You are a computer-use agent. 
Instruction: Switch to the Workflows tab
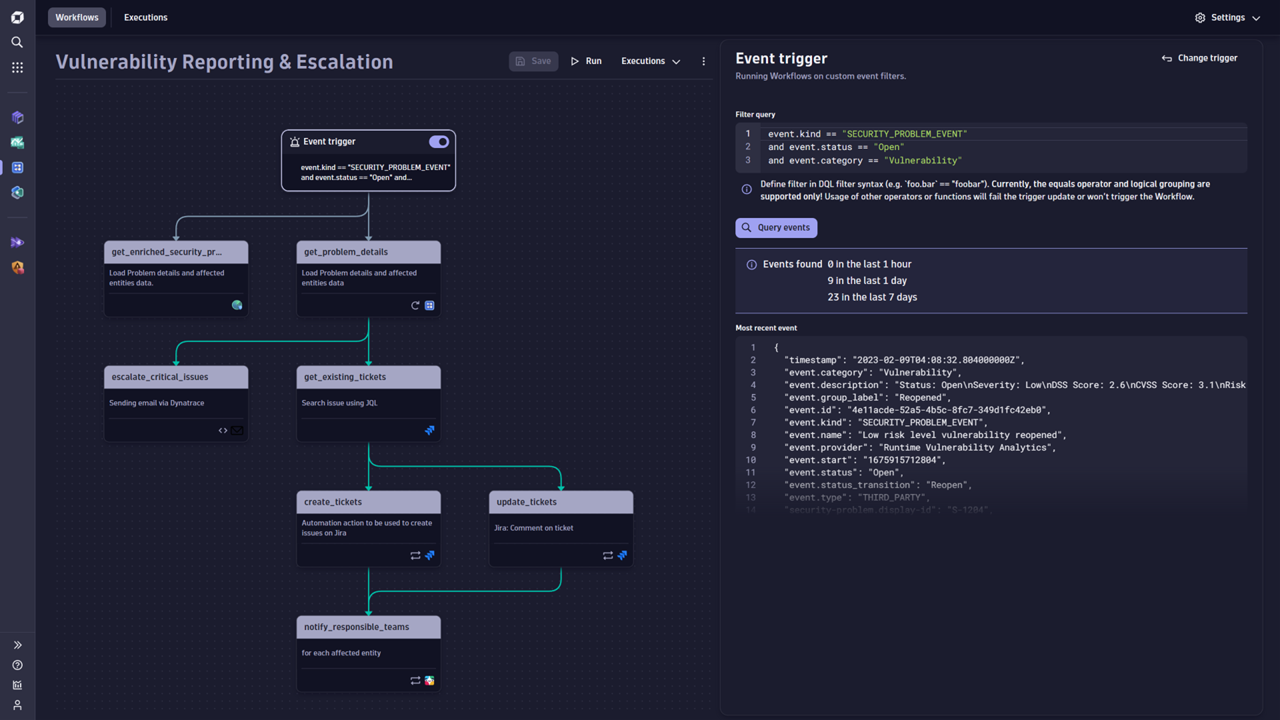coord(77,18)
